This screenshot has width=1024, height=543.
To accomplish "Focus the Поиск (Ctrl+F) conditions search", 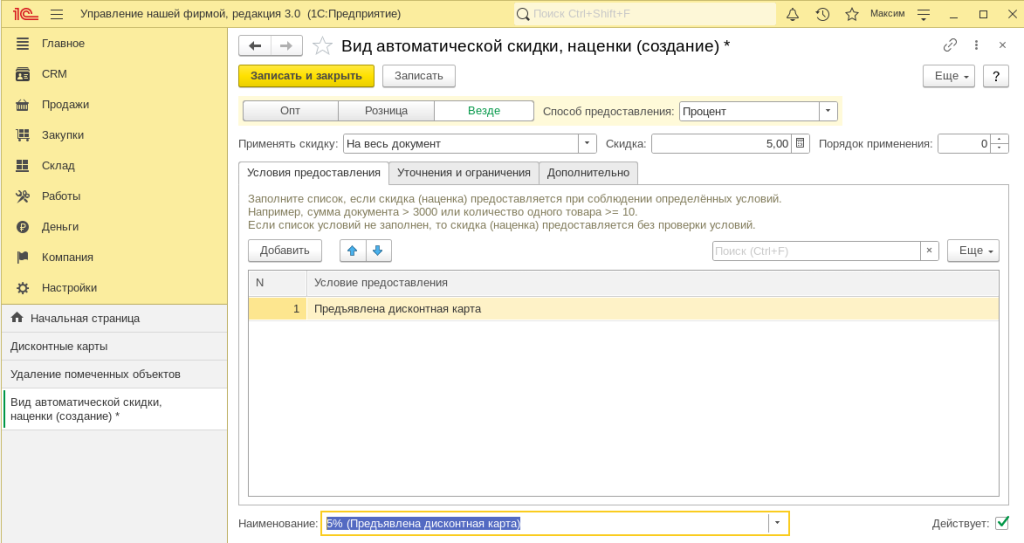I will tap(816, 251).
